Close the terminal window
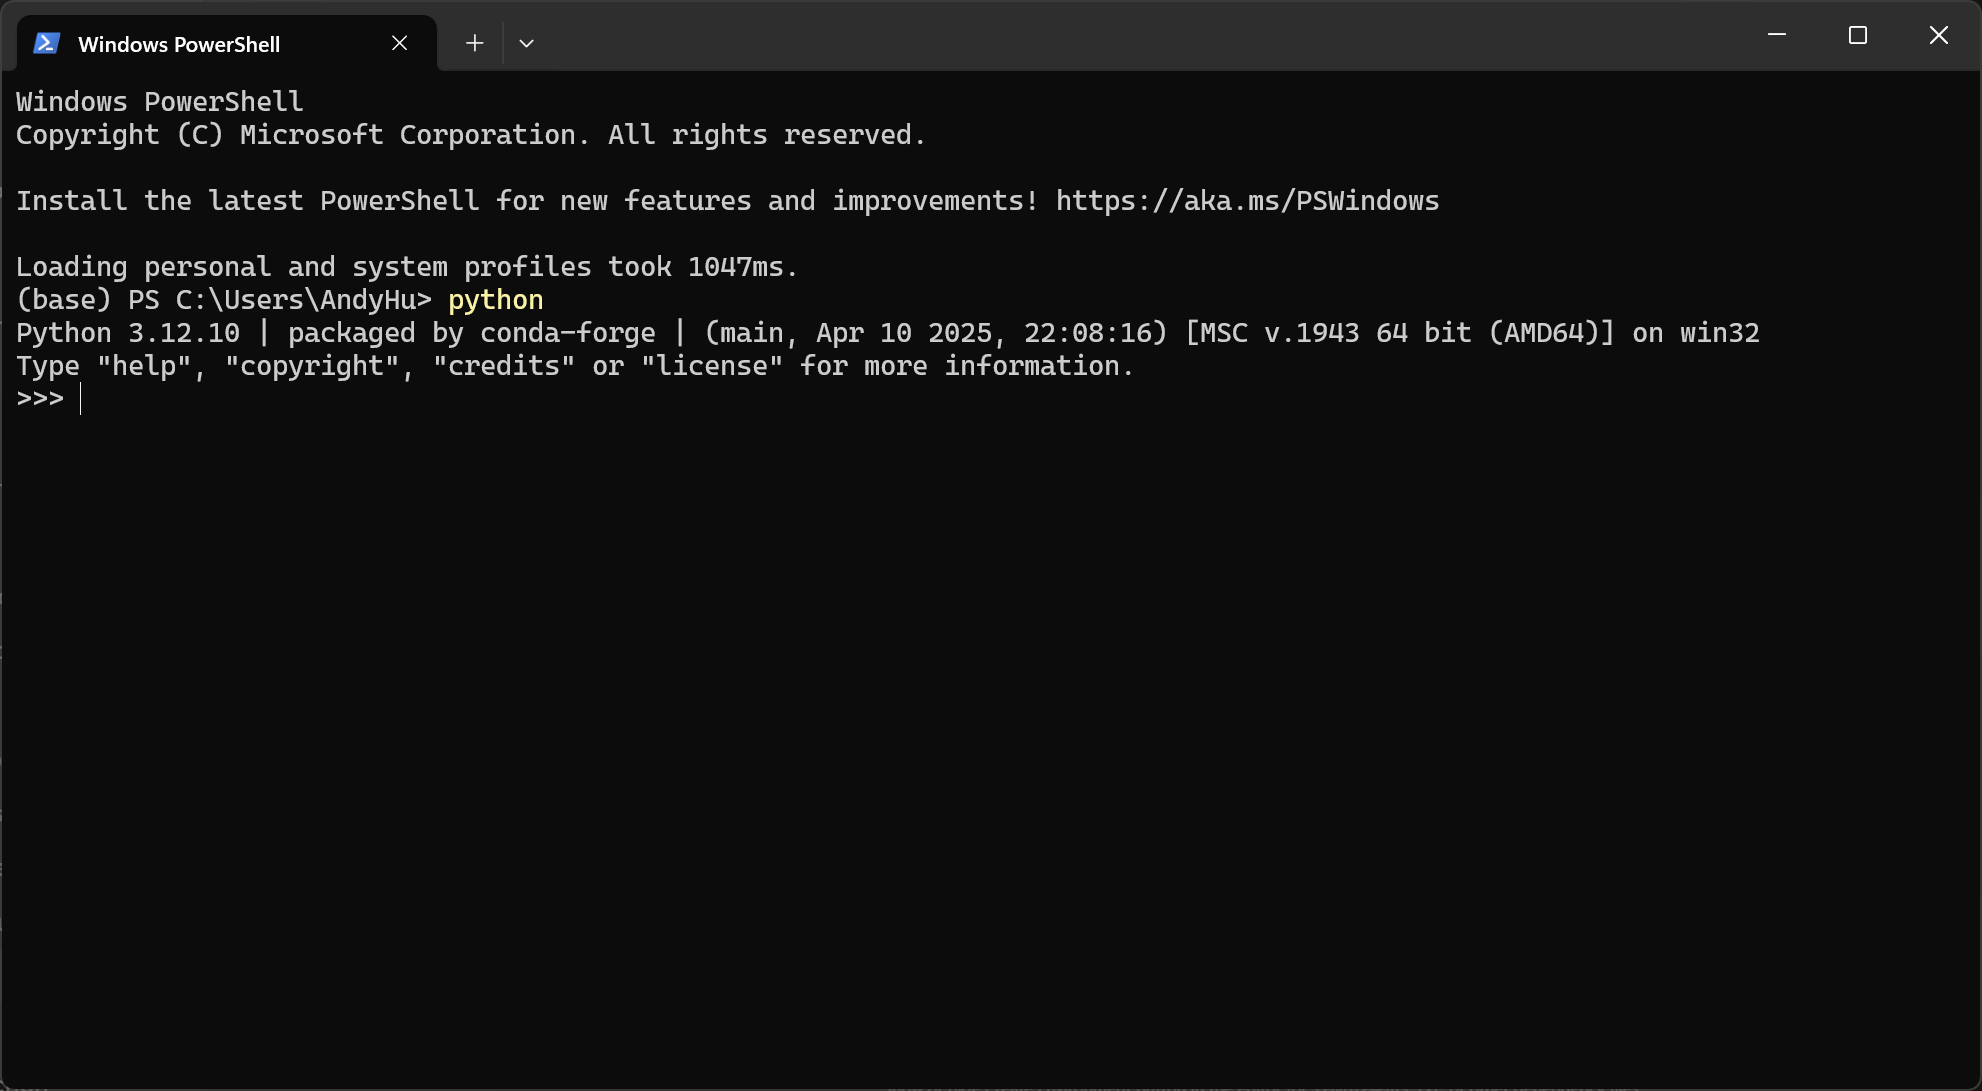Viewport: 1982px width, 1091px height. click(1938, 35)
